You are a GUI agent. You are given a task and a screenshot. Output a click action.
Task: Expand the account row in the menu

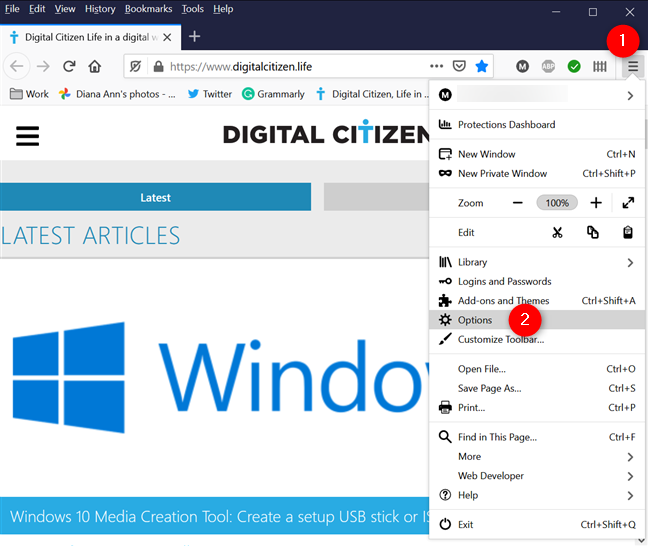pos(537,95)
